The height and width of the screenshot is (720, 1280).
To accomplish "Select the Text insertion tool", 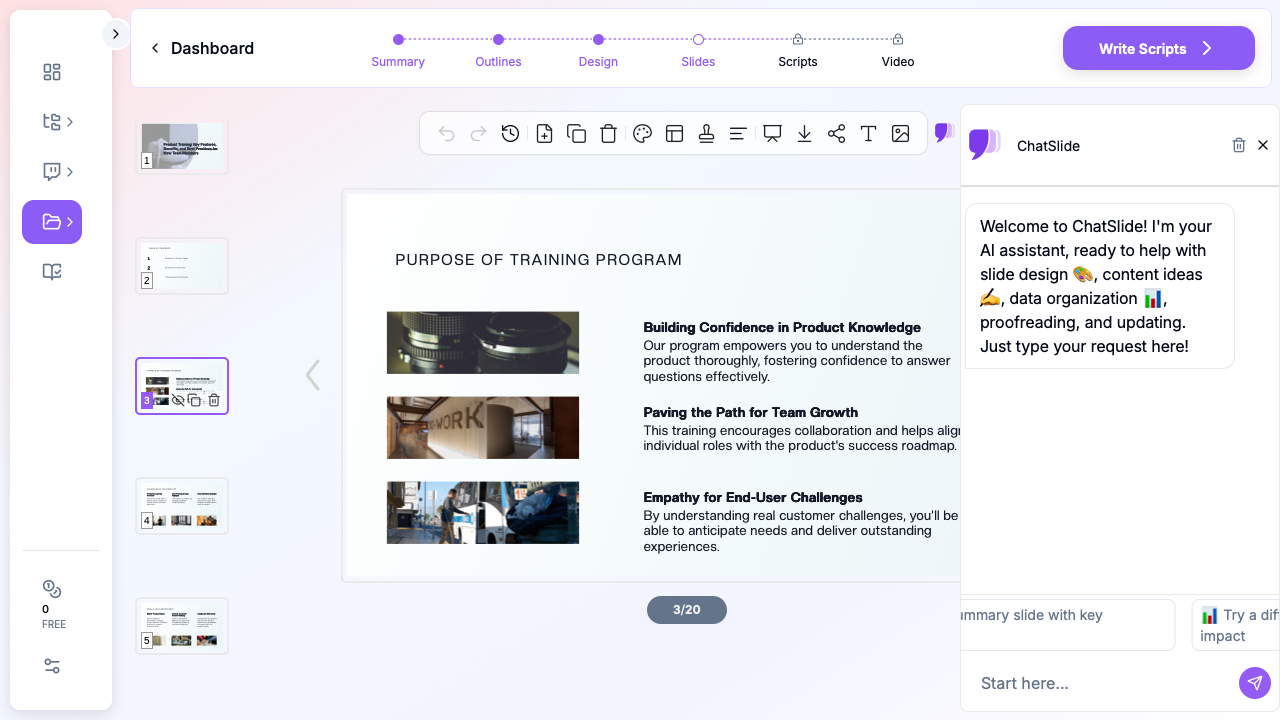I will pos(868,133).
